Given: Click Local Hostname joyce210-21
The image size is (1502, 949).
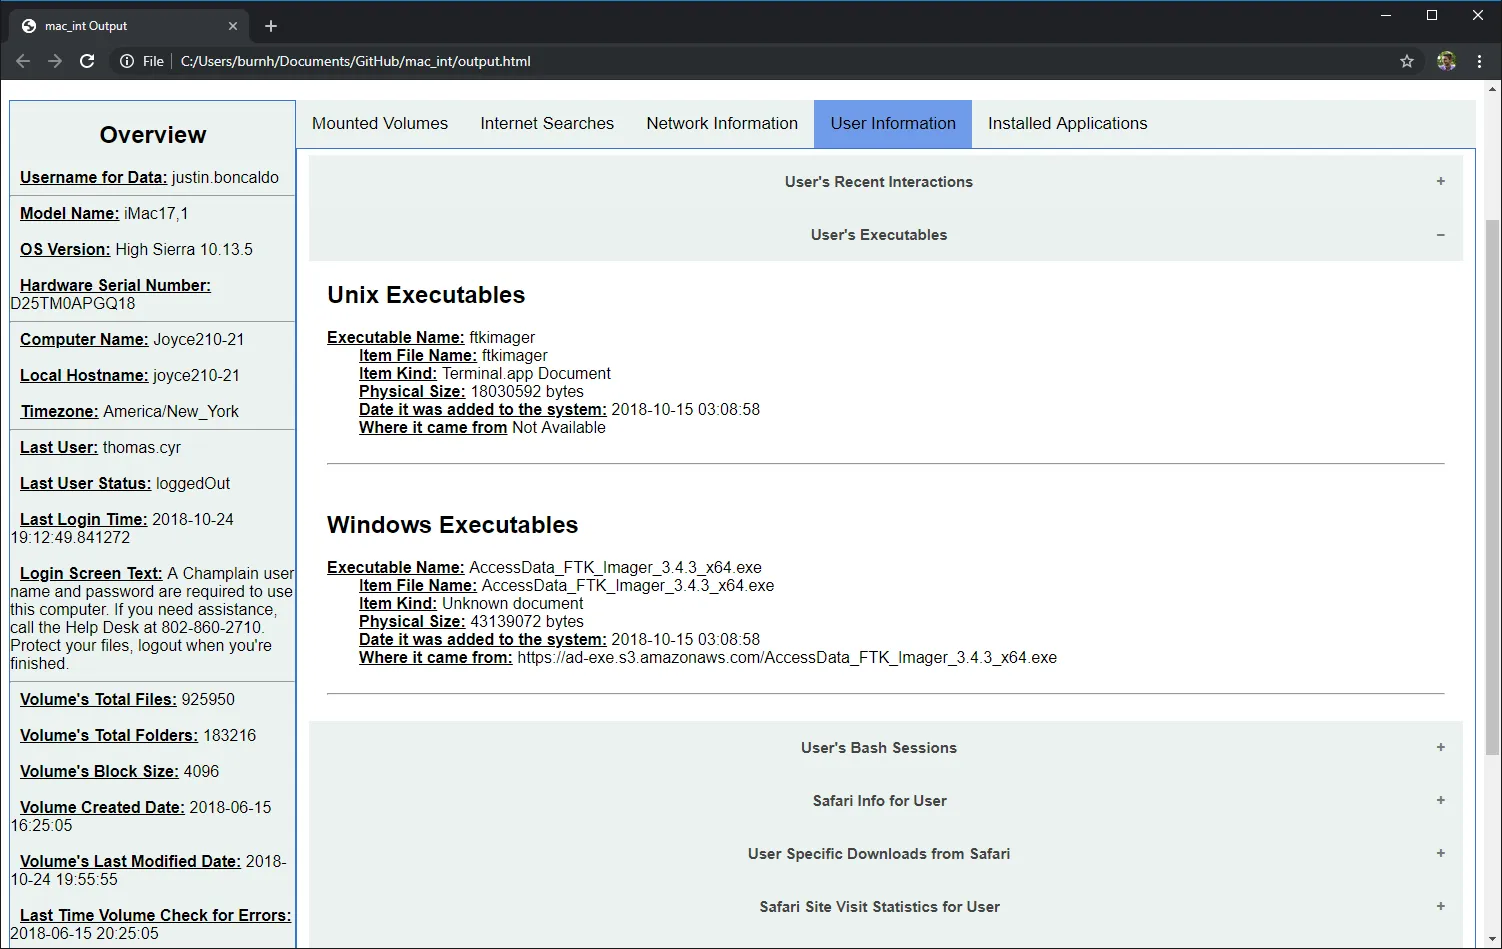Looking at the screenshot, I should pos(196,376).
